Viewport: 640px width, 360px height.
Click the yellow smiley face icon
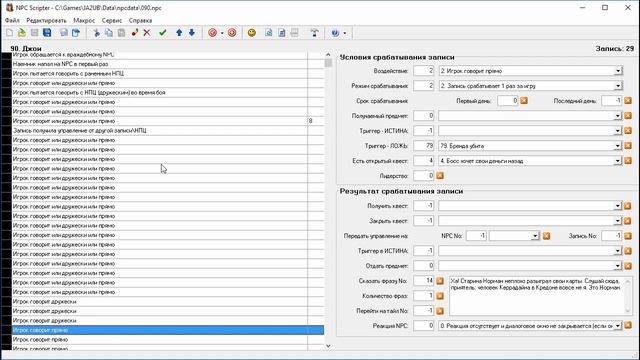pyautogui.click(x=252, y=33)
